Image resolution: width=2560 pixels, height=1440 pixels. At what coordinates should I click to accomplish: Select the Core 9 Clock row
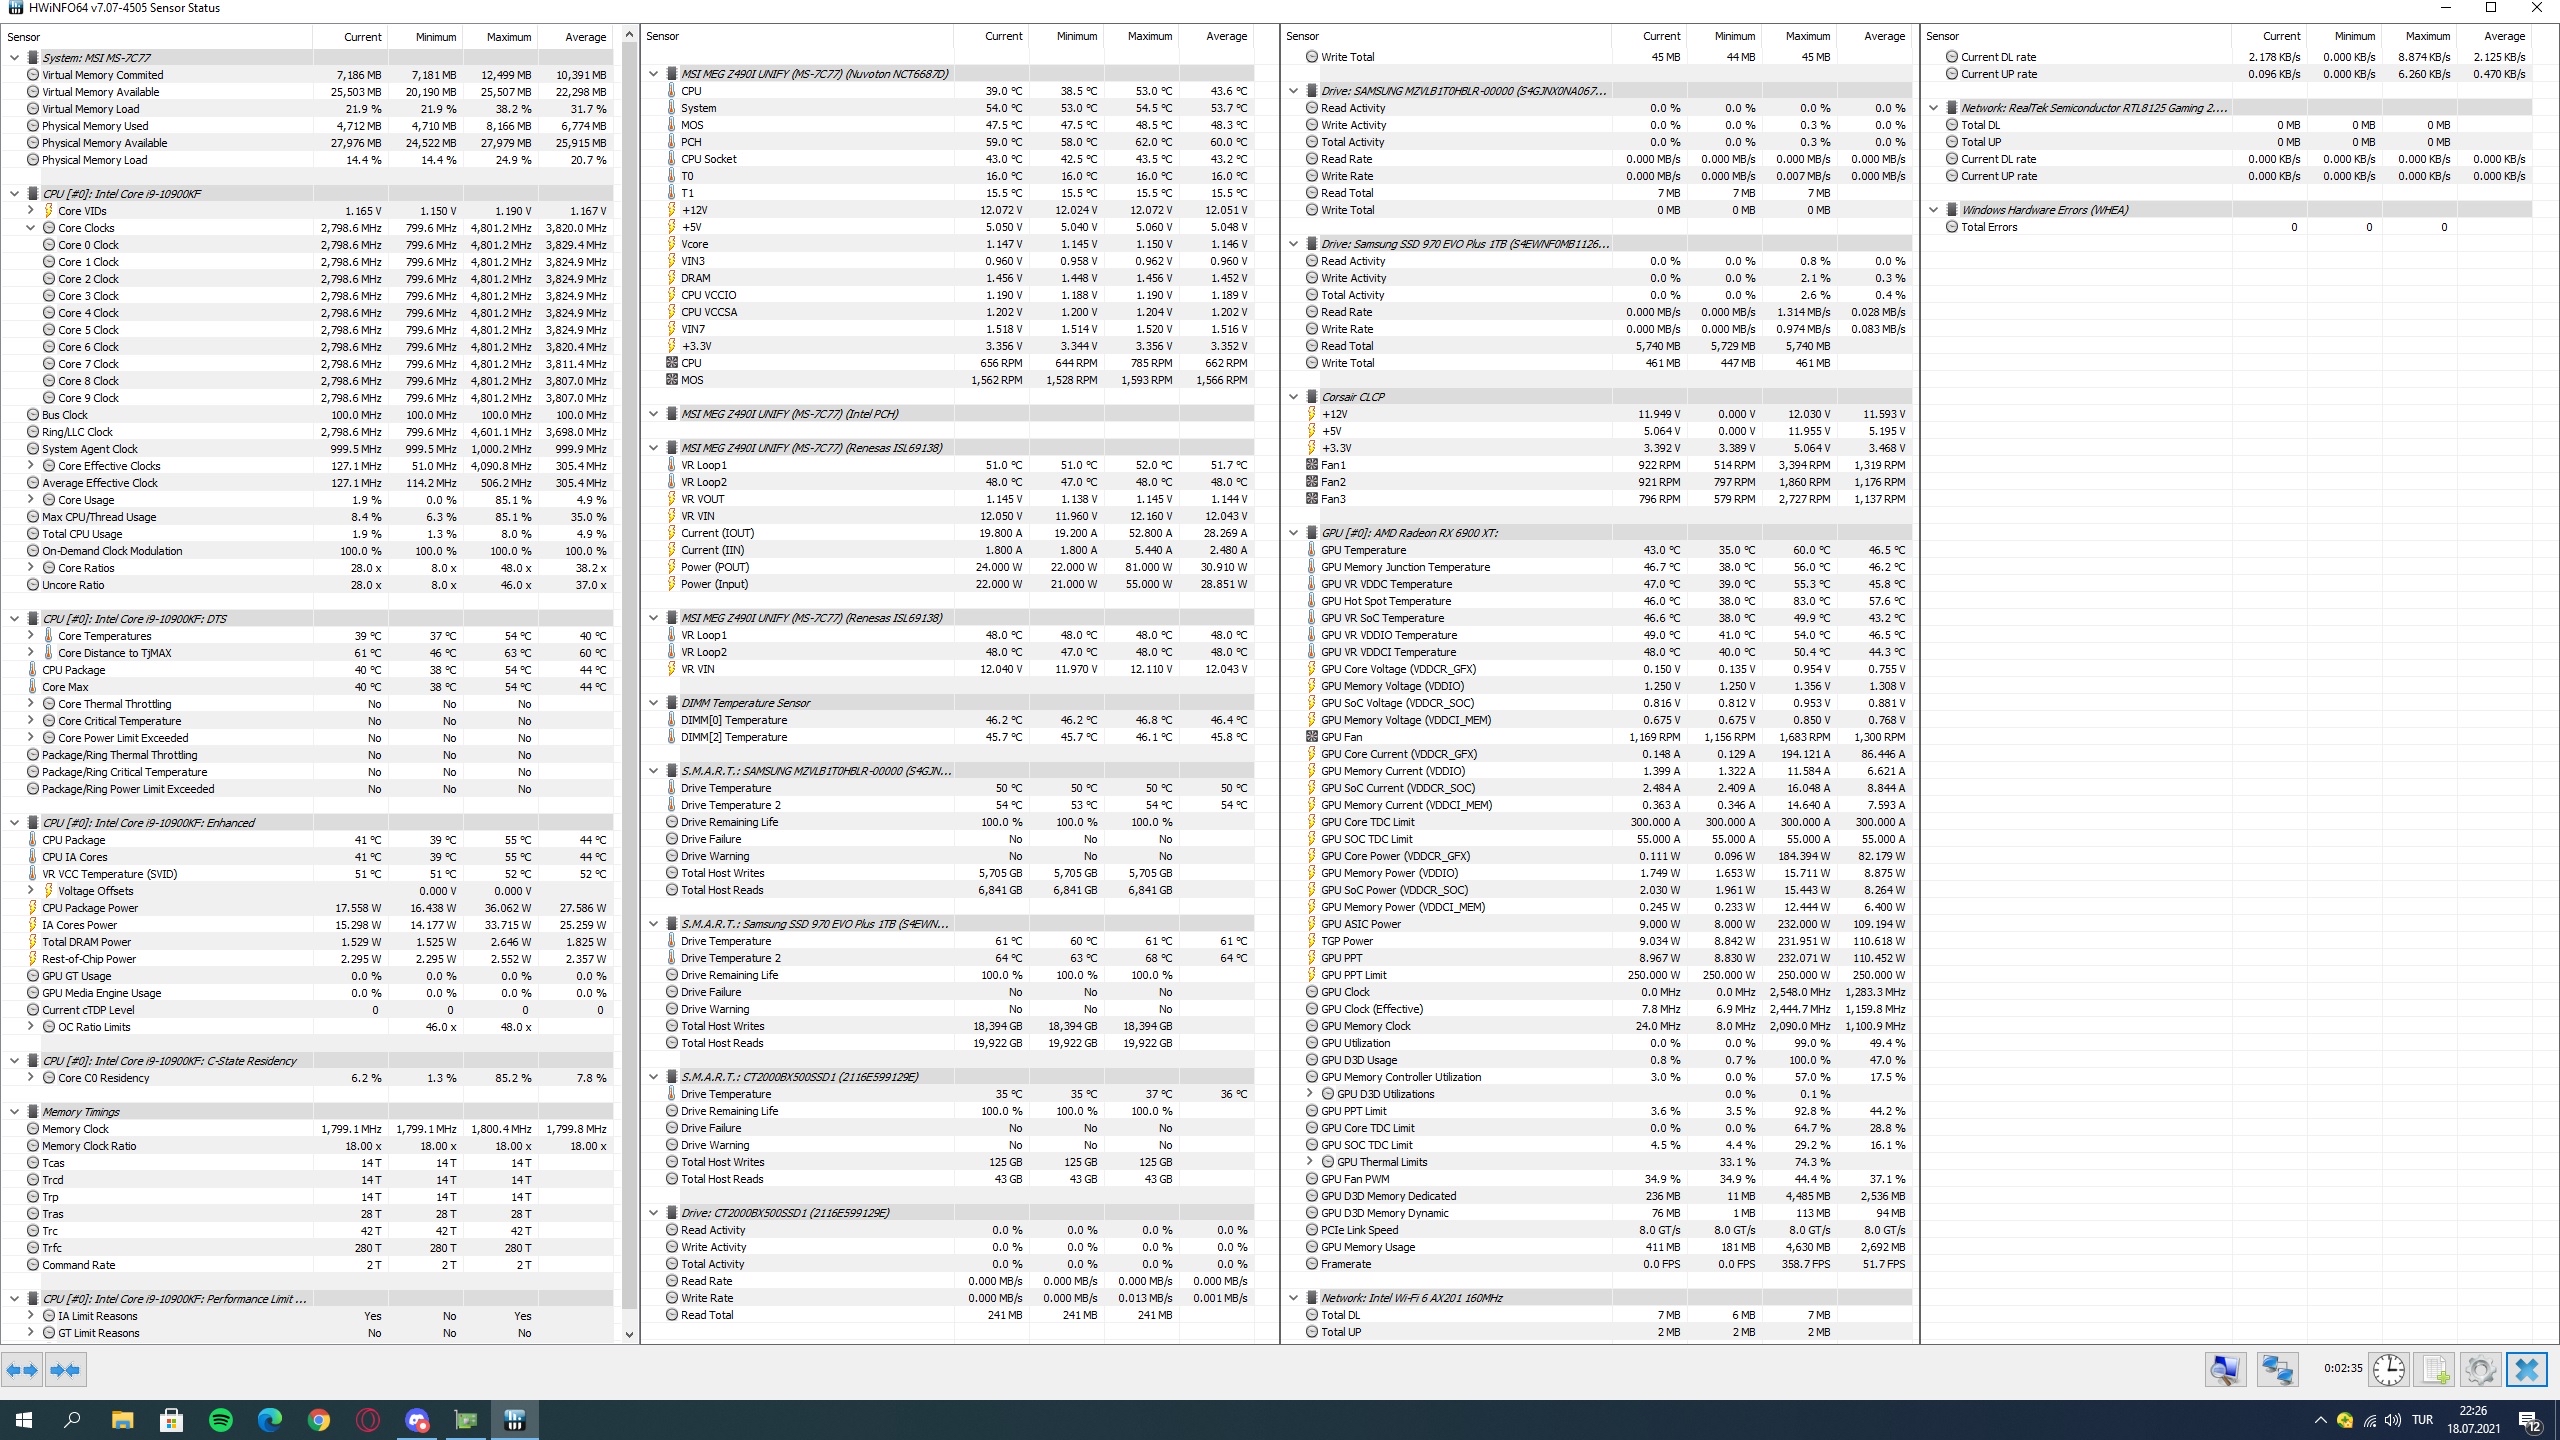point(308,398)
